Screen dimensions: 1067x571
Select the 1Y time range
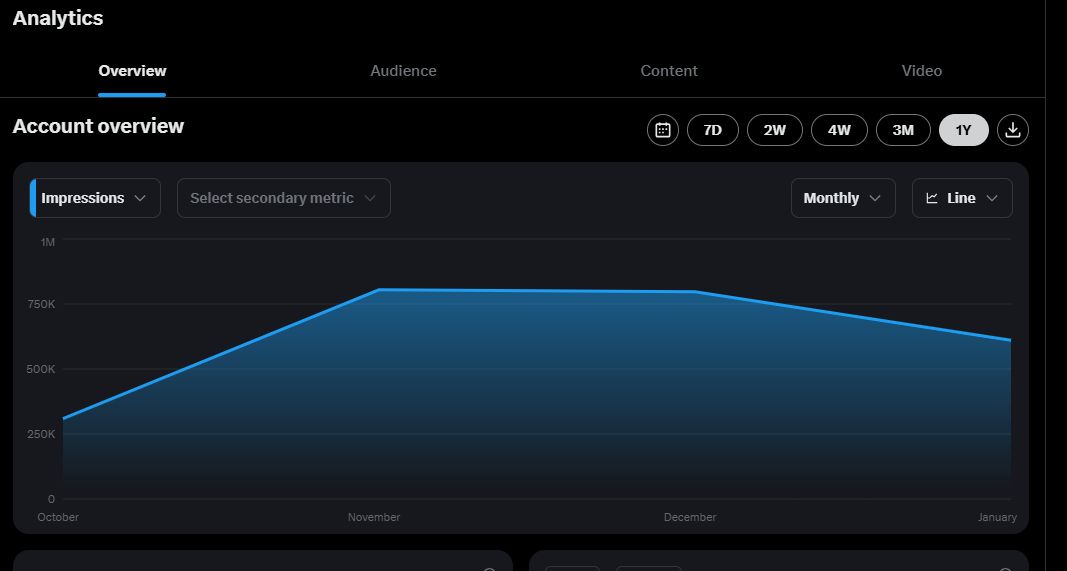point(964,130)
